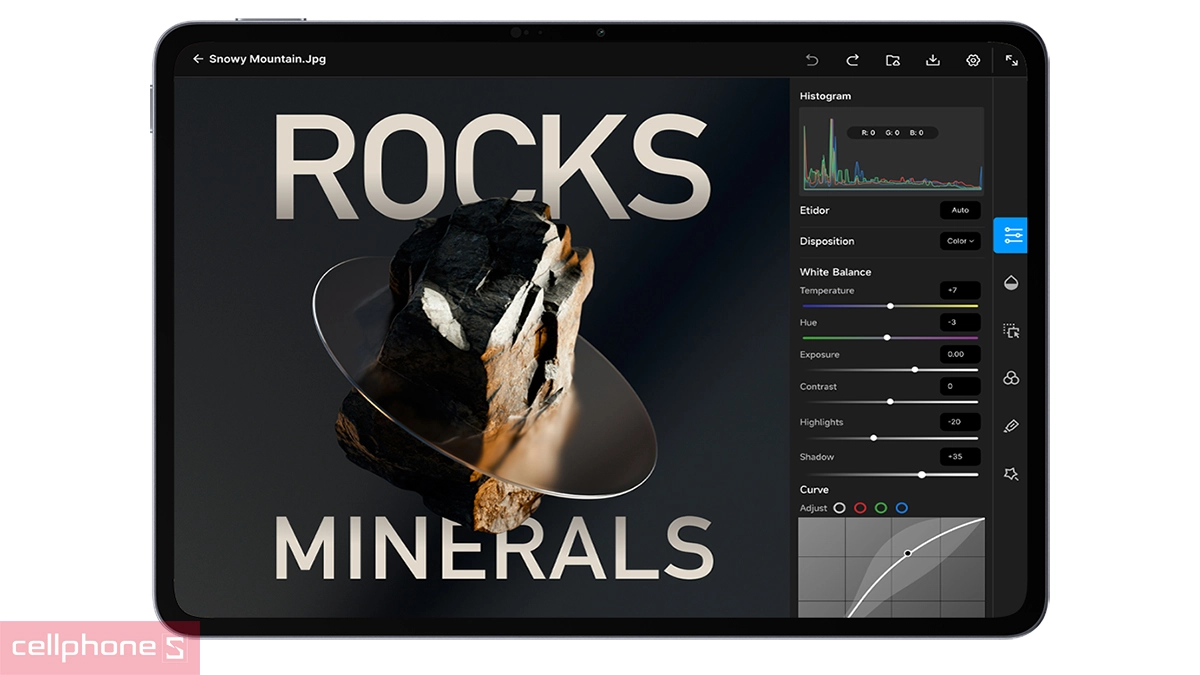The width and height of the screenshot is (1200, 675).
Task: Select the white curve channel circle
Action: (839, 508)
